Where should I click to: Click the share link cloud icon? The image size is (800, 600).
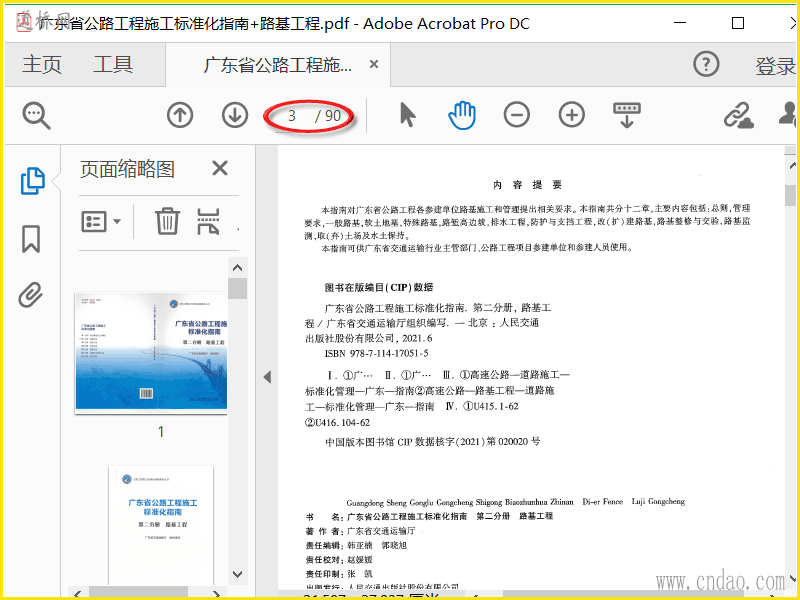pyautogui.click(x=738, y=115)
